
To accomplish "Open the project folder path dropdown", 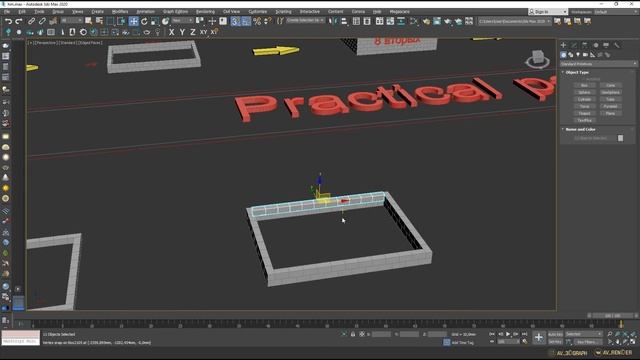I will point(515,21).
